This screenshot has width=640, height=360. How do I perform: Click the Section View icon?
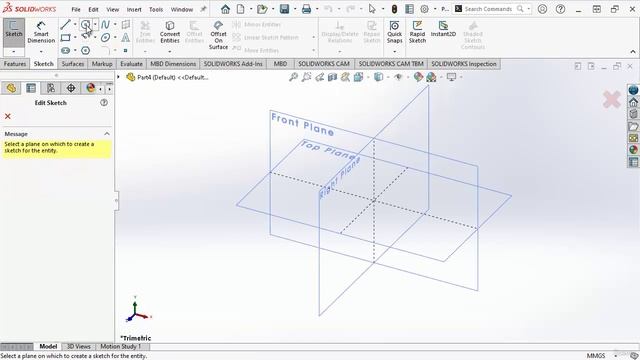pos(332,77)
